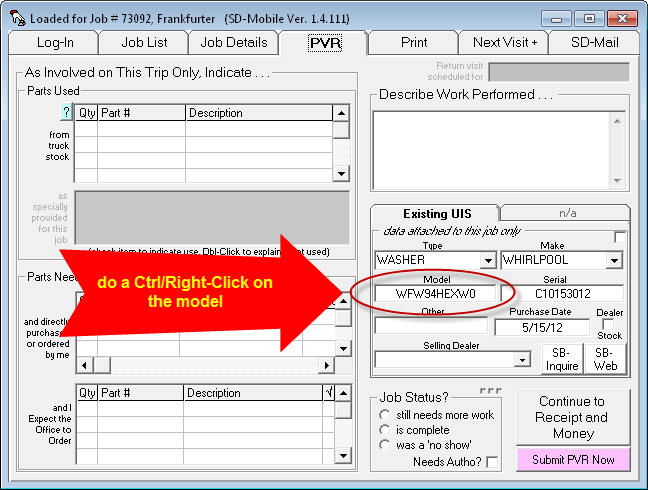Click down arrow in Describe Work Performed box

click(618, 177)
